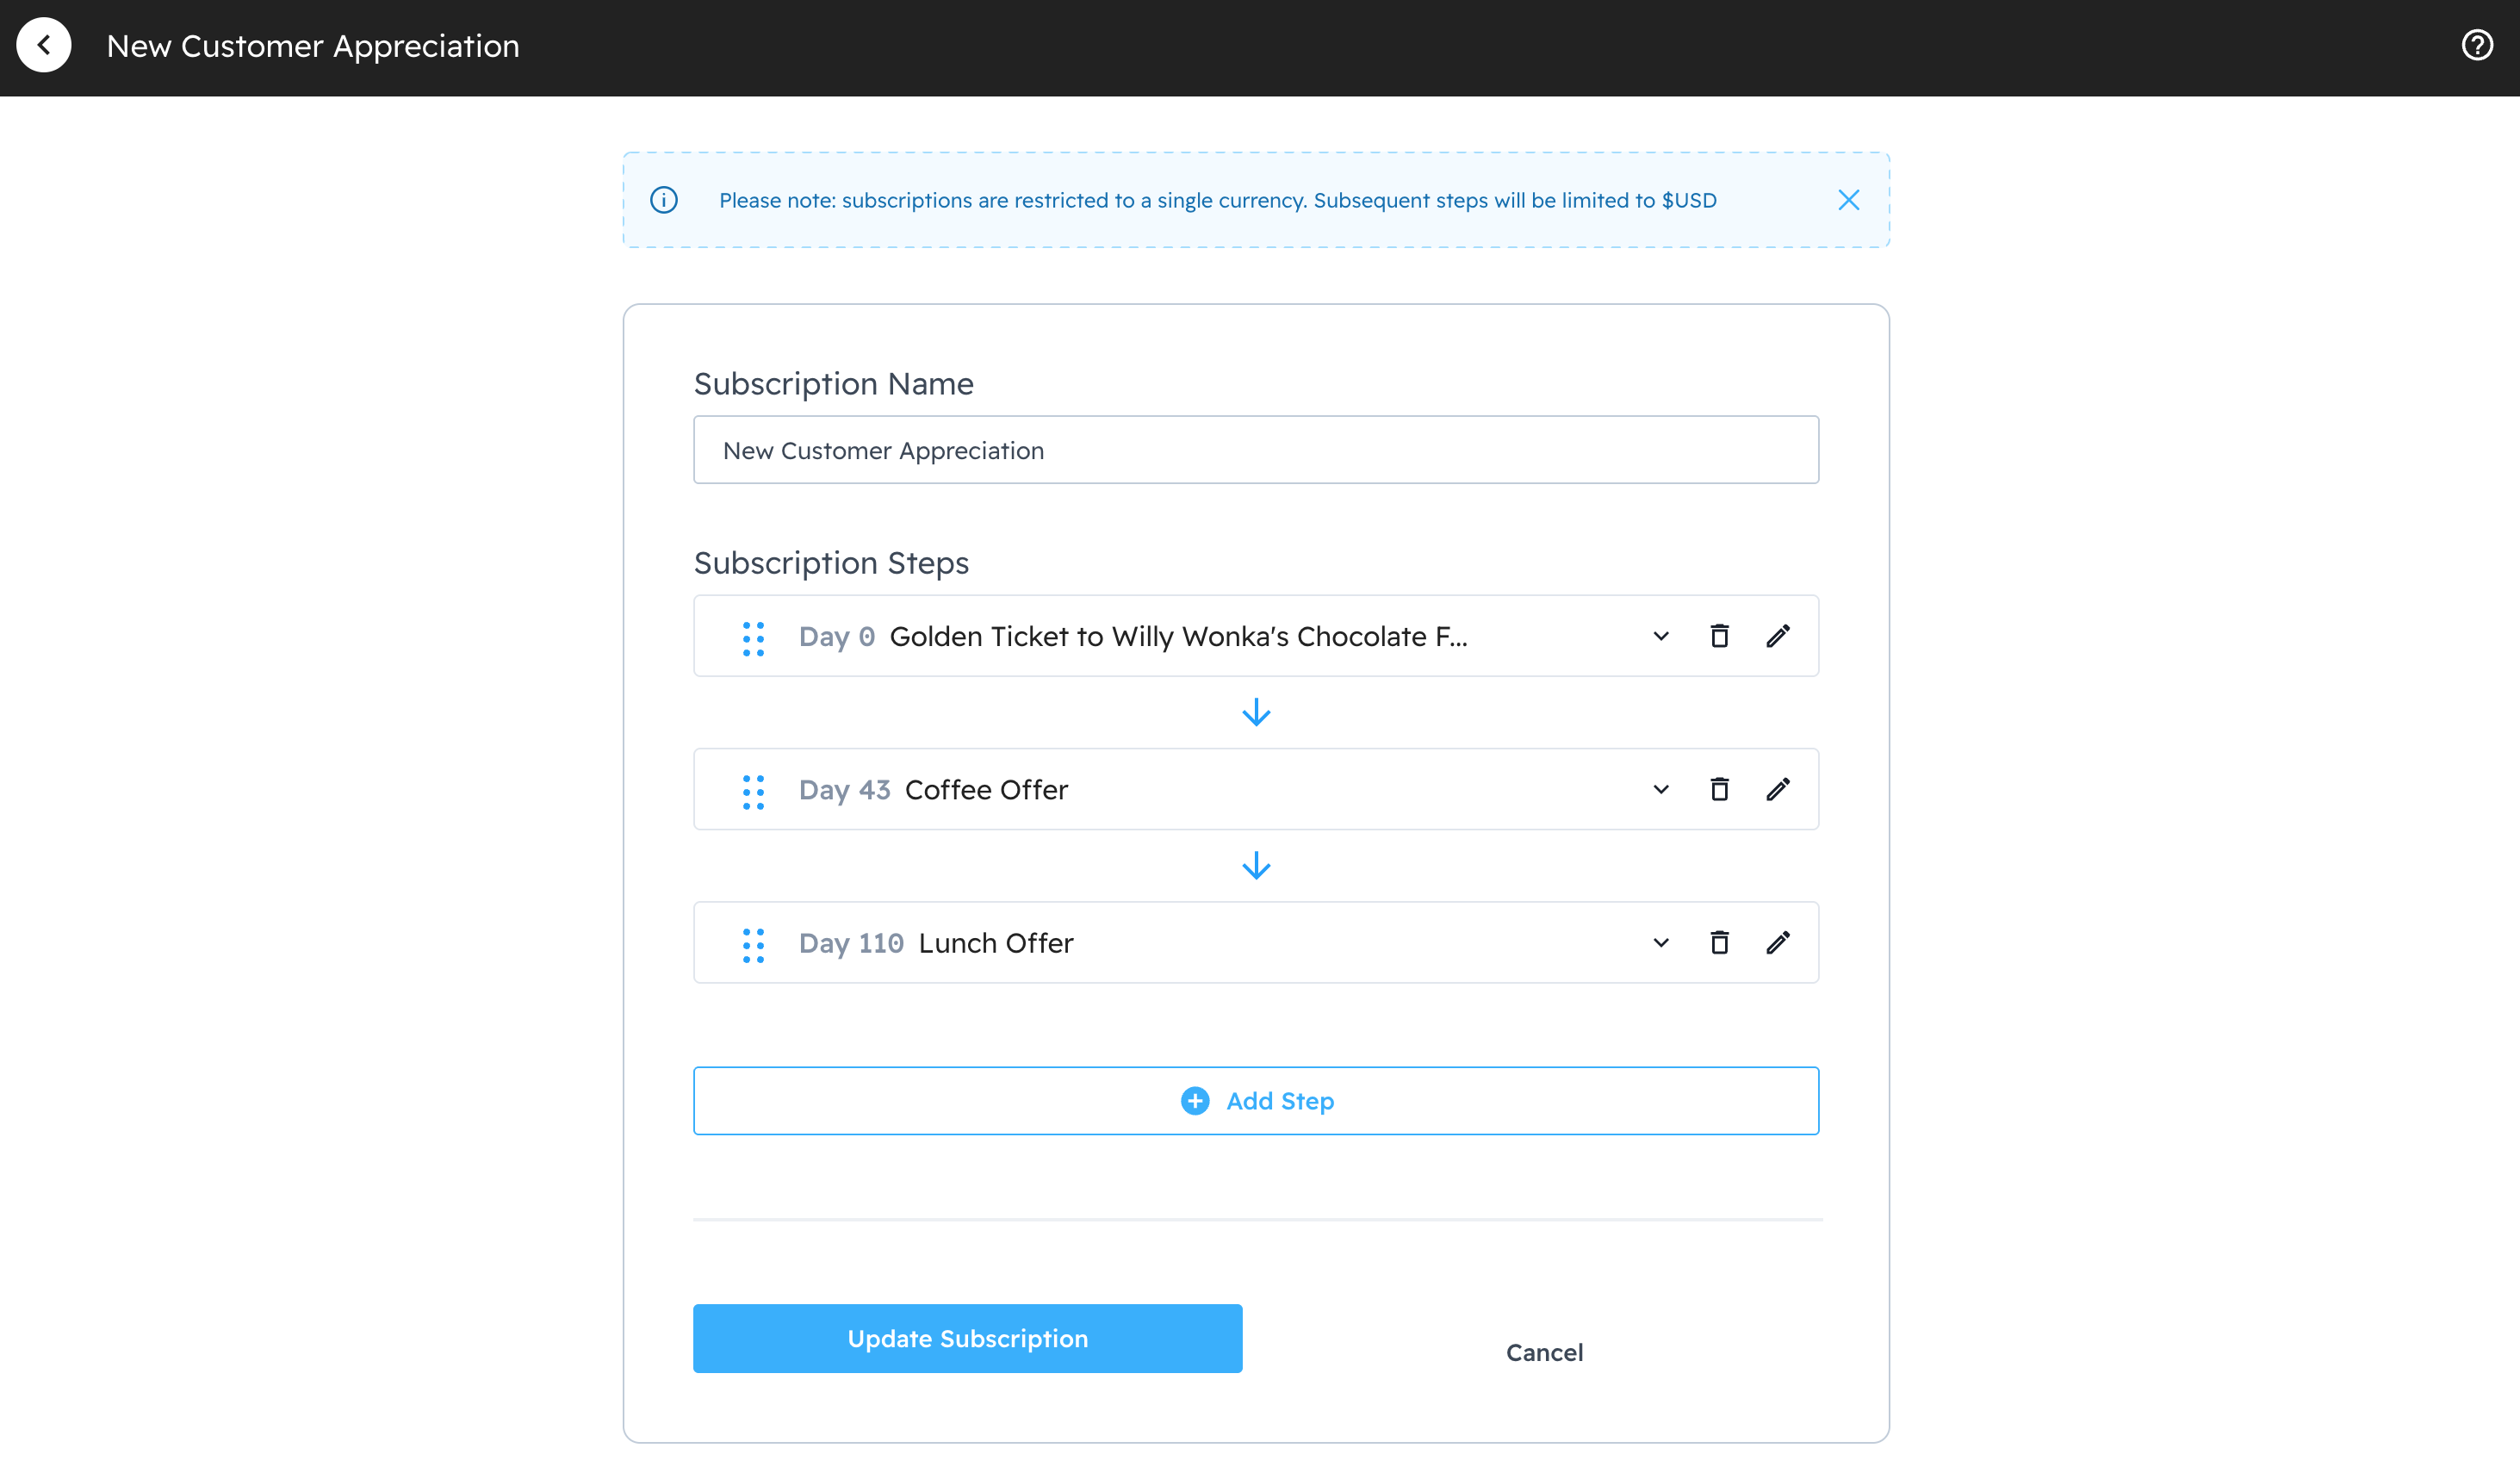
Task: Expand the Coffee Offer step chevron
Action: (x=1660, y=789)
